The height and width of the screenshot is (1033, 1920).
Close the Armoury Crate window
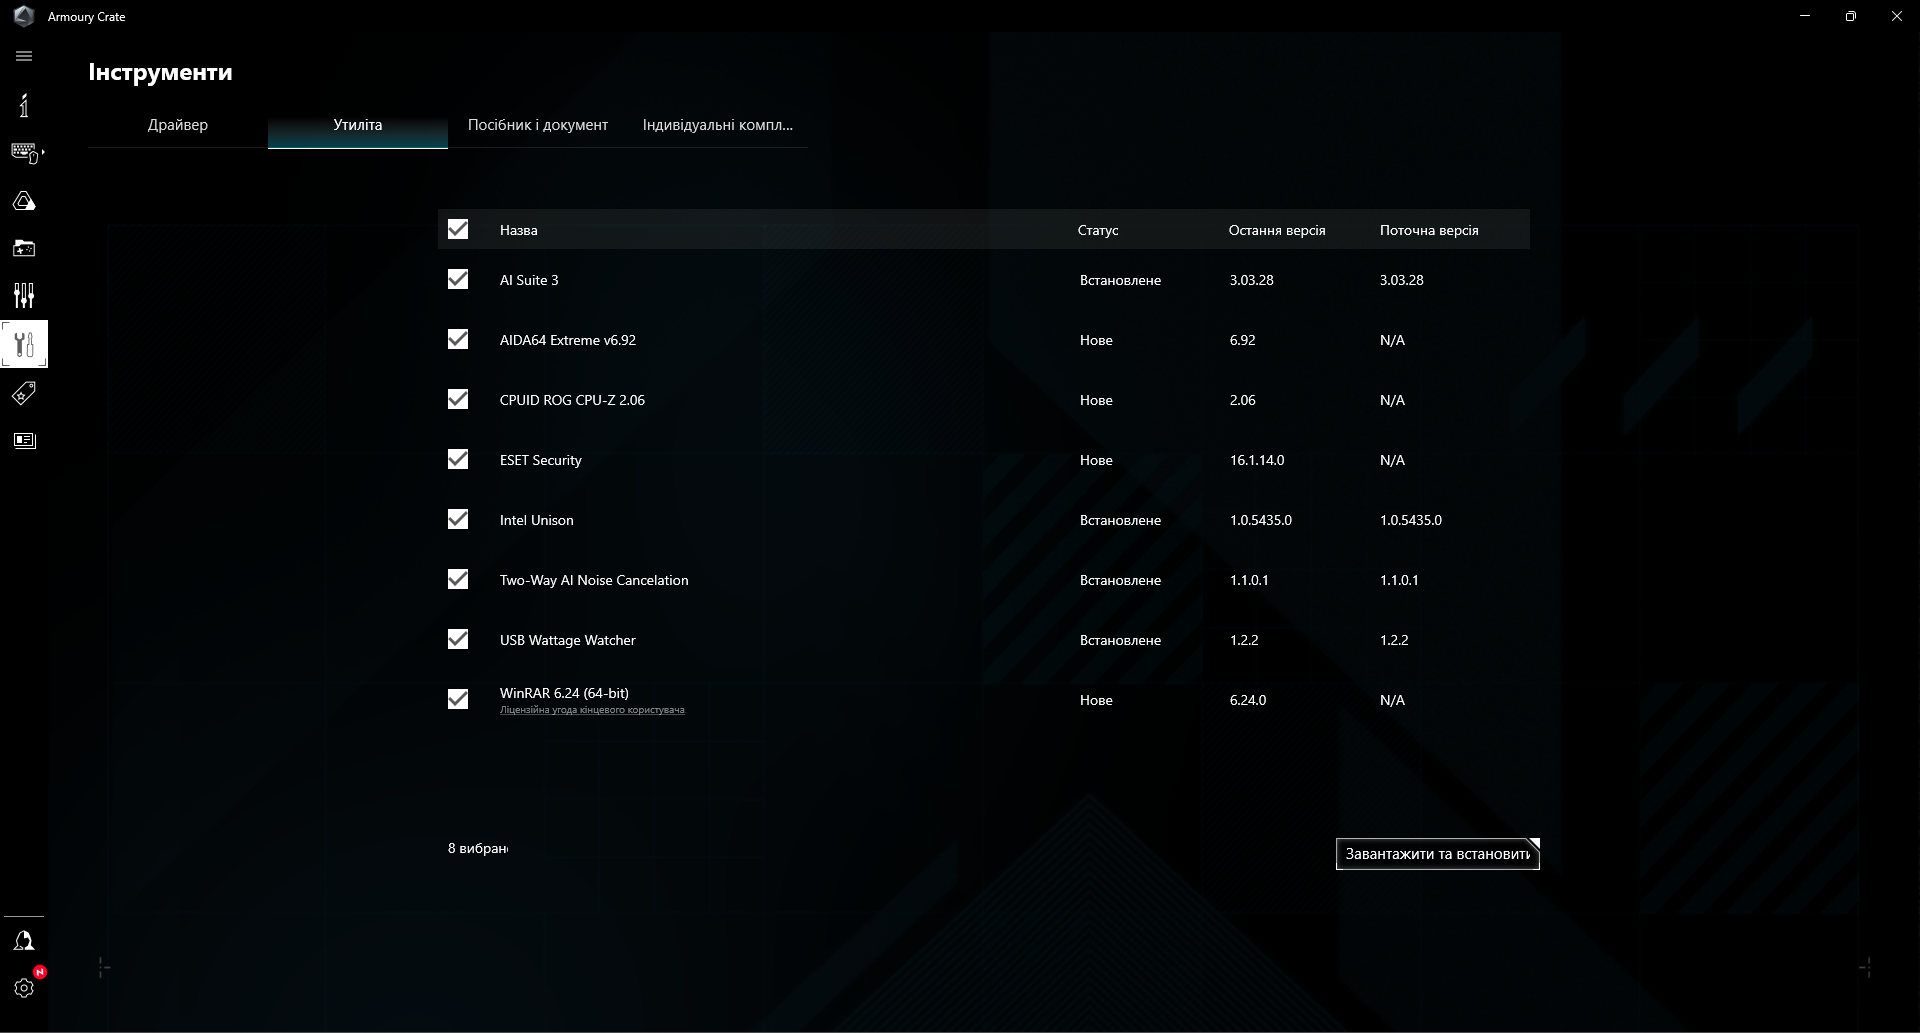click(x=1897, y=17)
